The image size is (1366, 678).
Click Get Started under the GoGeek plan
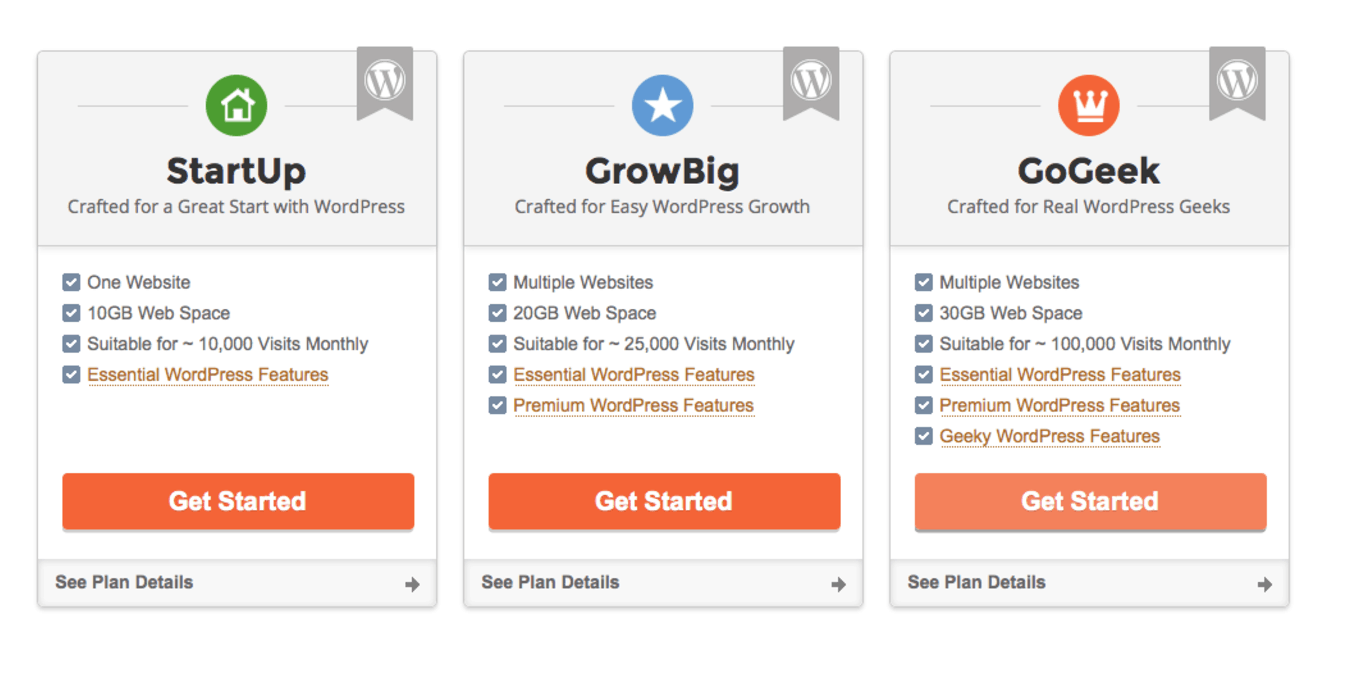click(1090, 501)
